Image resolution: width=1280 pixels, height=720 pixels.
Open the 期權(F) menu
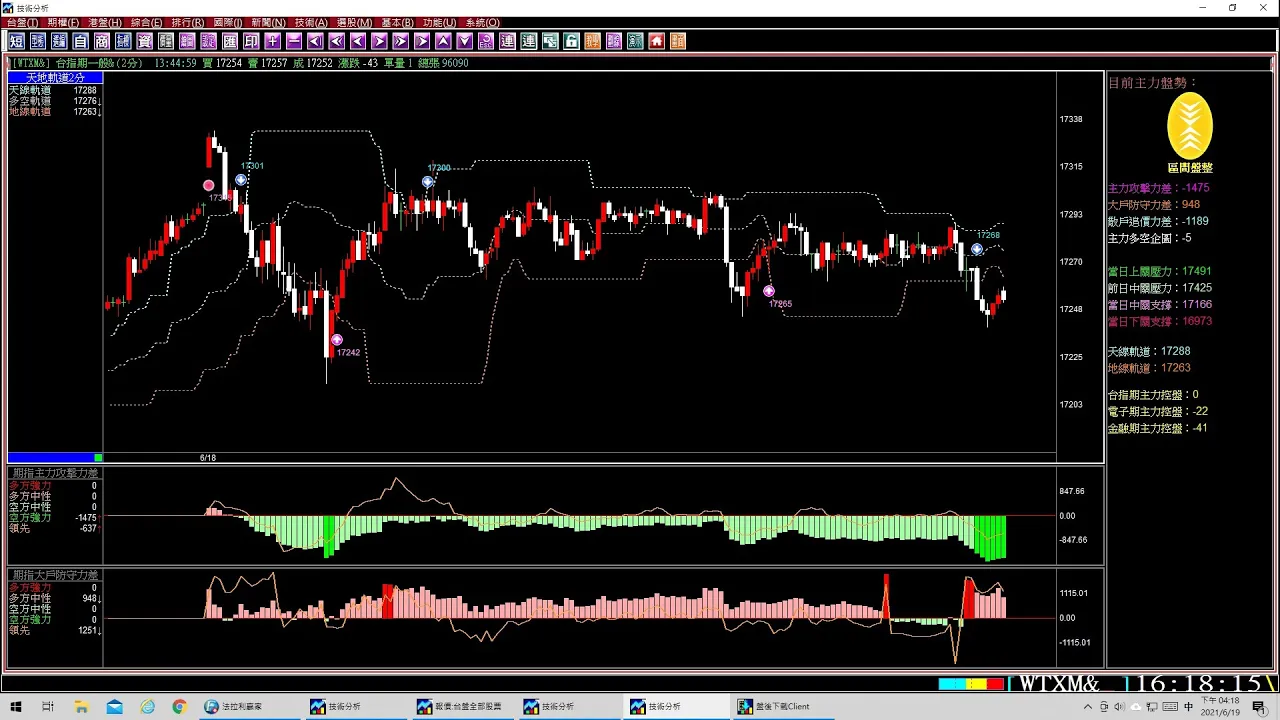point(63,22)
